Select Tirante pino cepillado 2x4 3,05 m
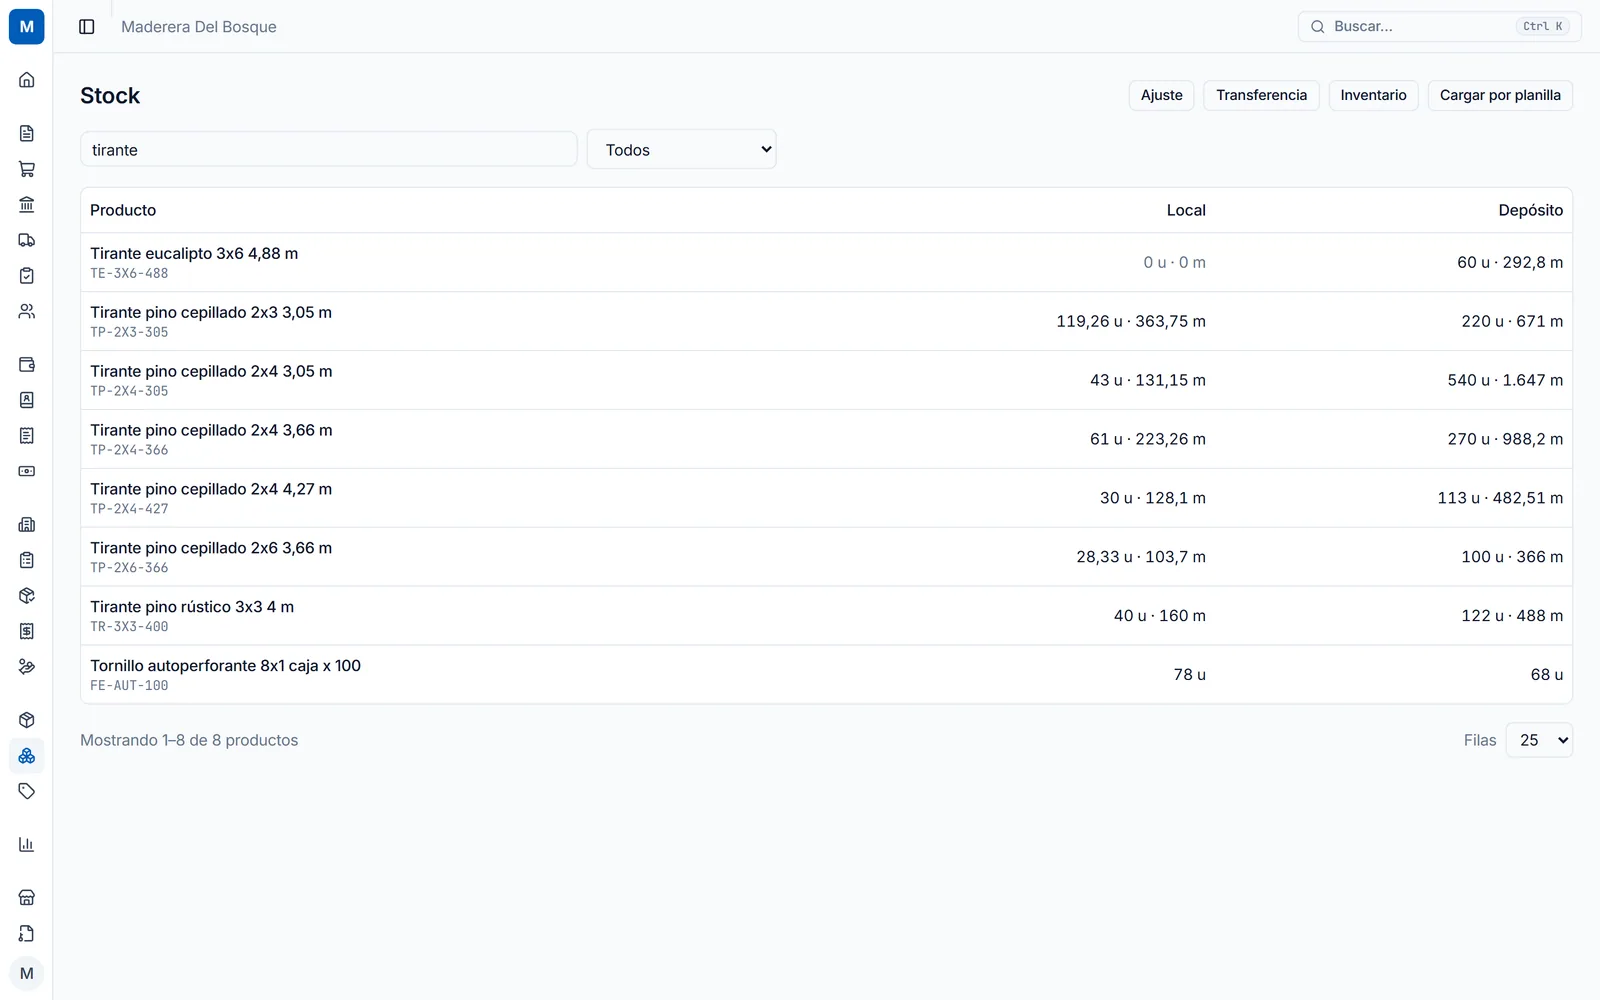 [826, 380]
